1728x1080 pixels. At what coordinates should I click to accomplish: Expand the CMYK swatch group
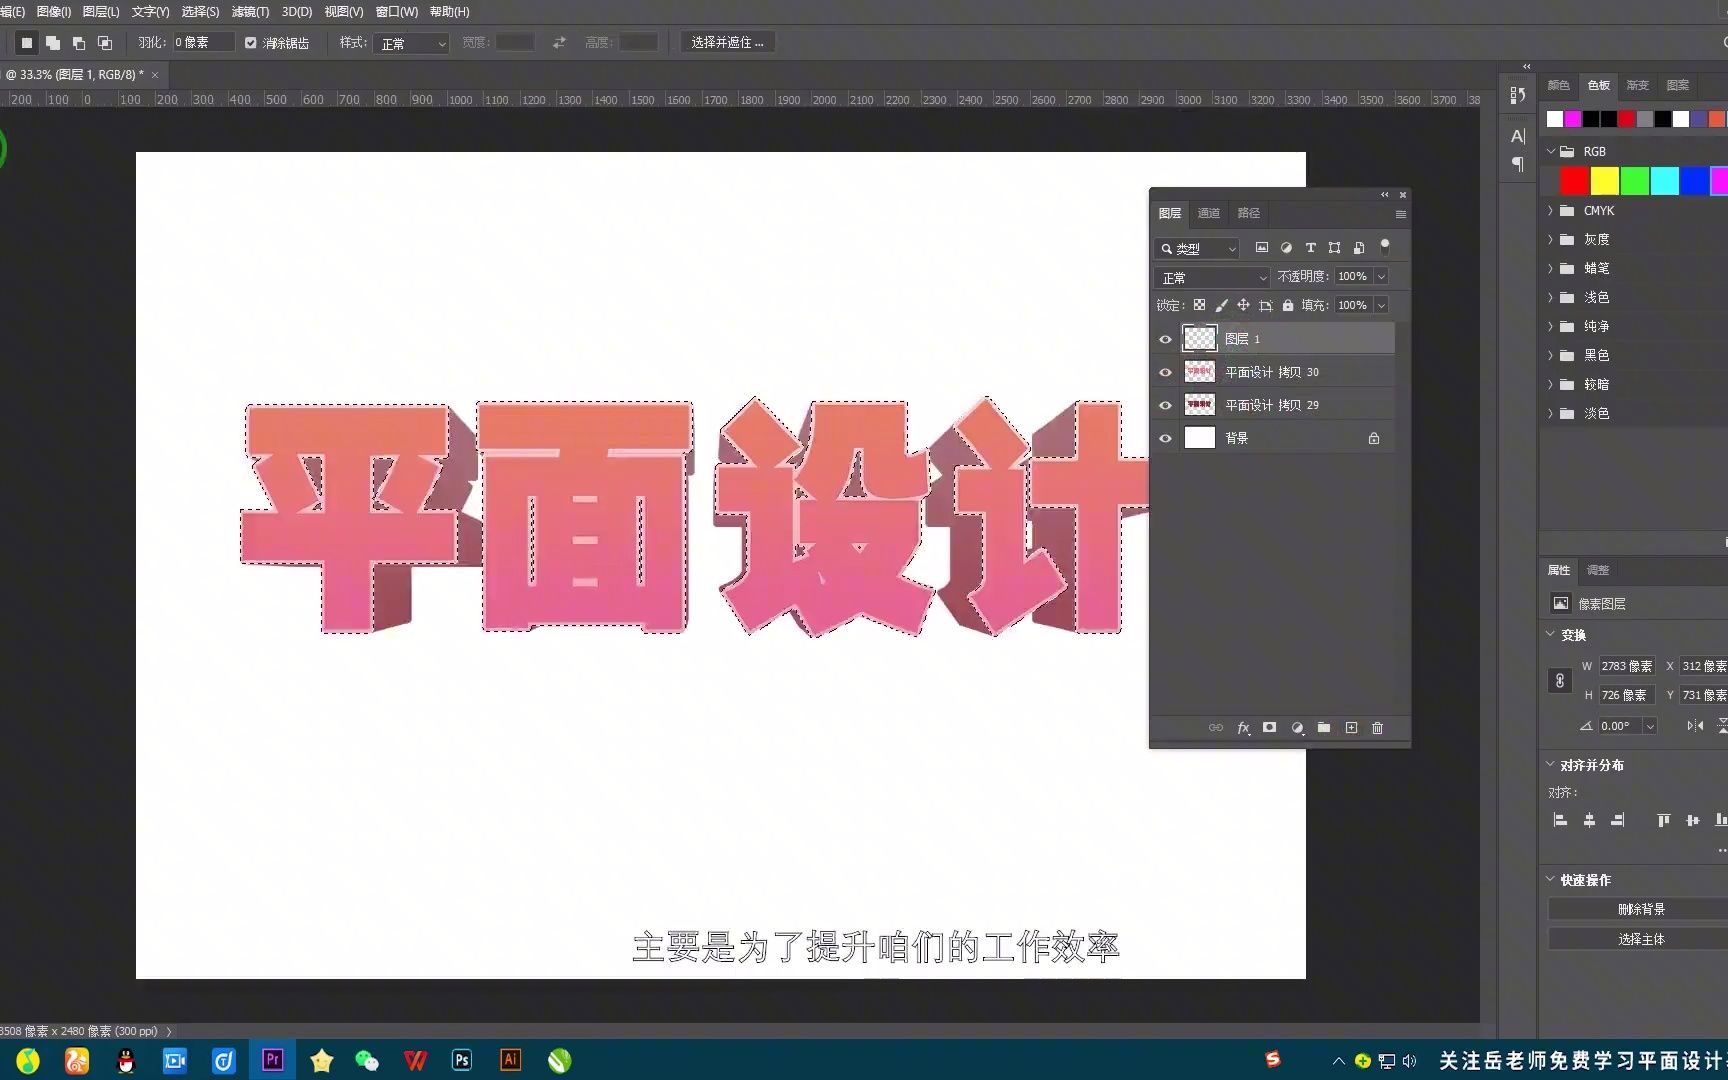(x=1552, y=210)
